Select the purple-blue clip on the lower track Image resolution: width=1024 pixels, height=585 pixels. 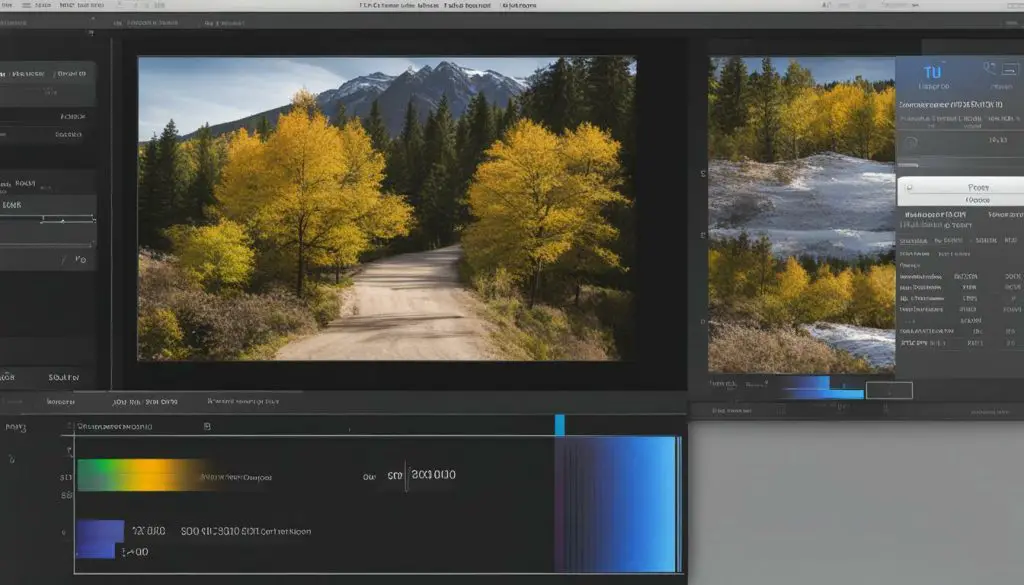coord(100,539)
